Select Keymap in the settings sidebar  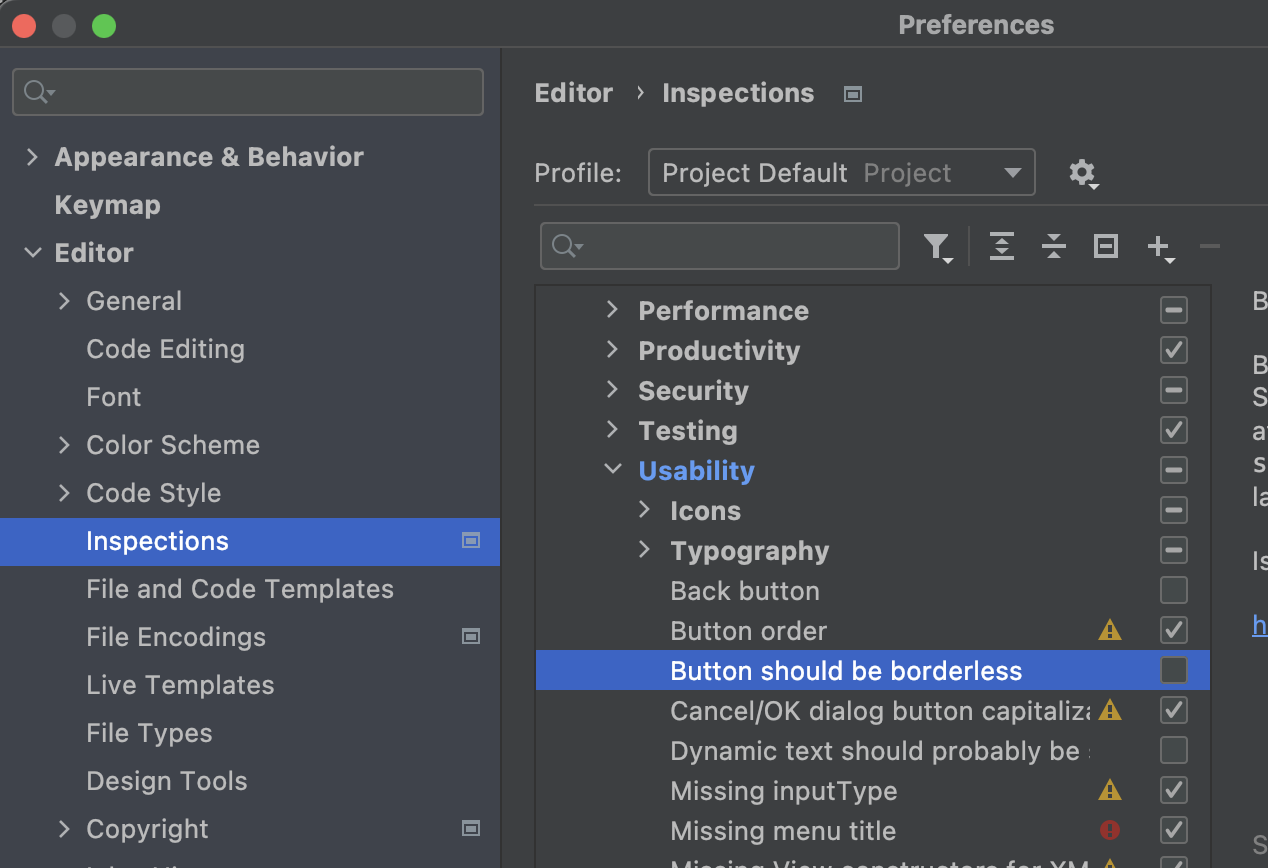click(x=107, y=205)
